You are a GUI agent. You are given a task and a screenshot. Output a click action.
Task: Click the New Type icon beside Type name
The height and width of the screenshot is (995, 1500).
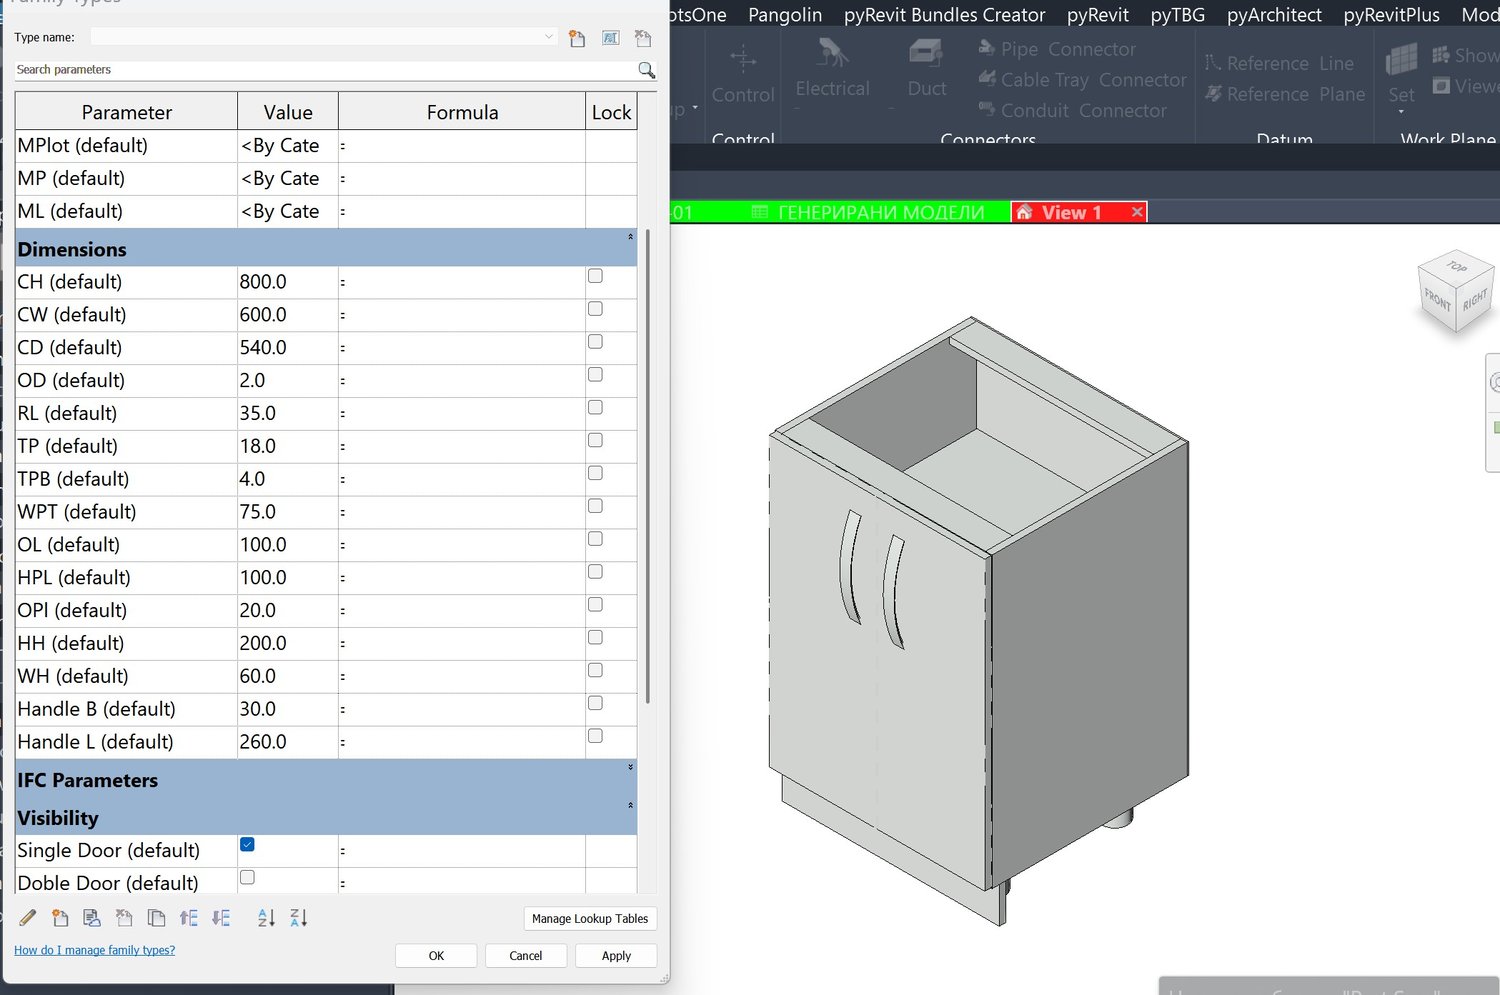point(577,38)
